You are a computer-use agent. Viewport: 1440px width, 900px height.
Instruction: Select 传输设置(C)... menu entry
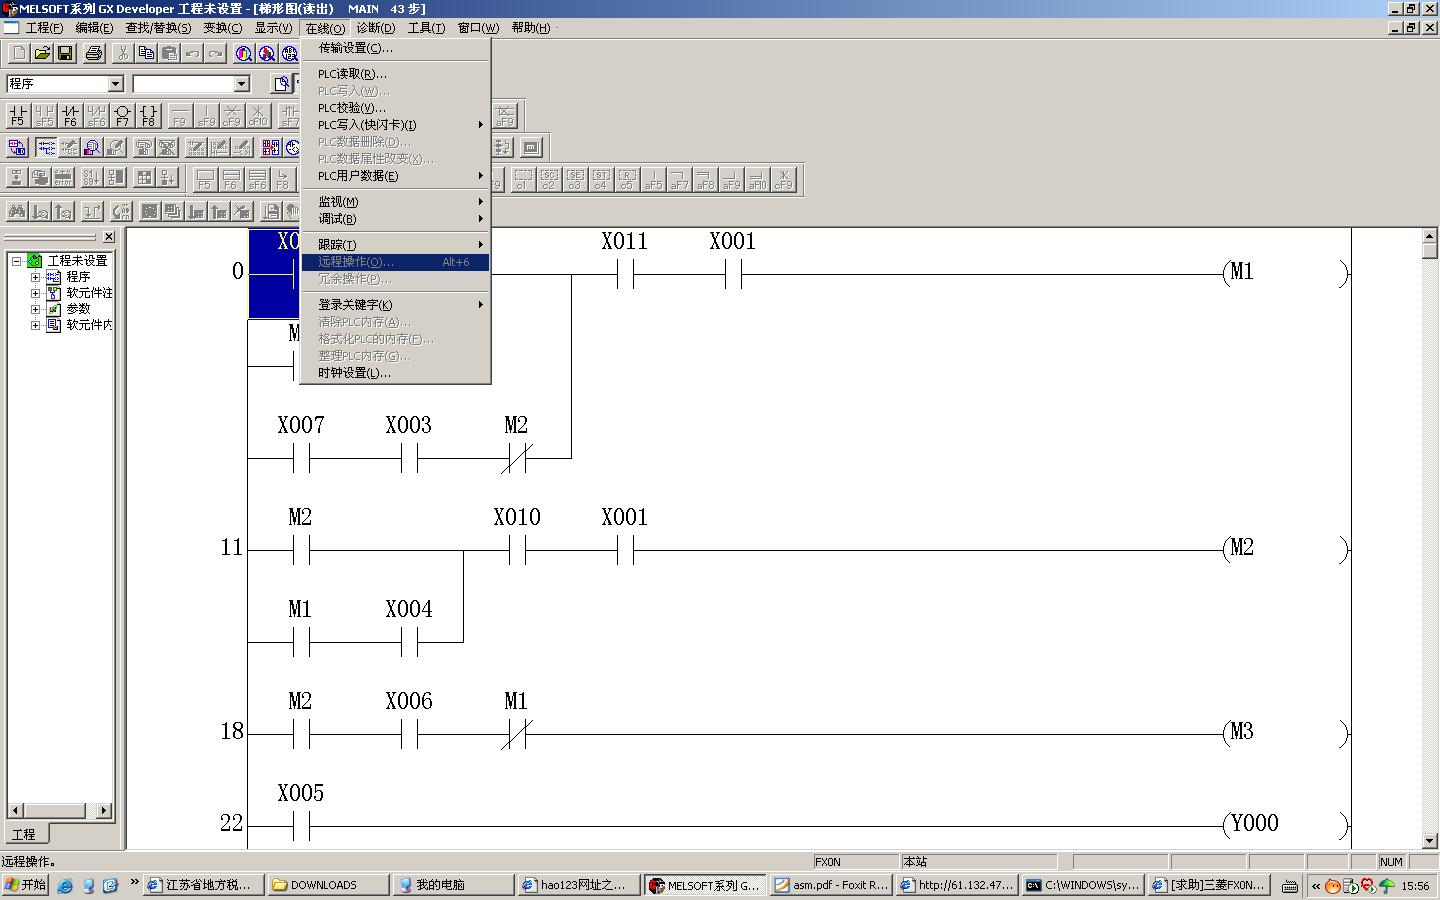click(x=395, y=48)
